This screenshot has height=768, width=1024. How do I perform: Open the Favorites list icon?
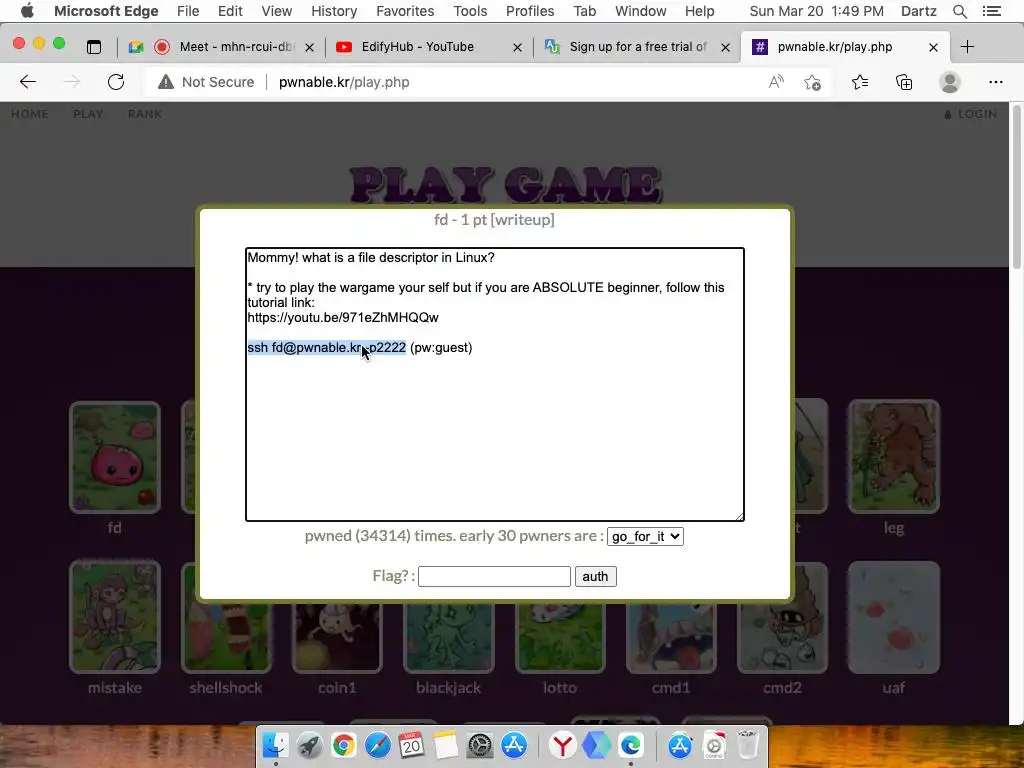pyautogui.click(x=860, y=82)
